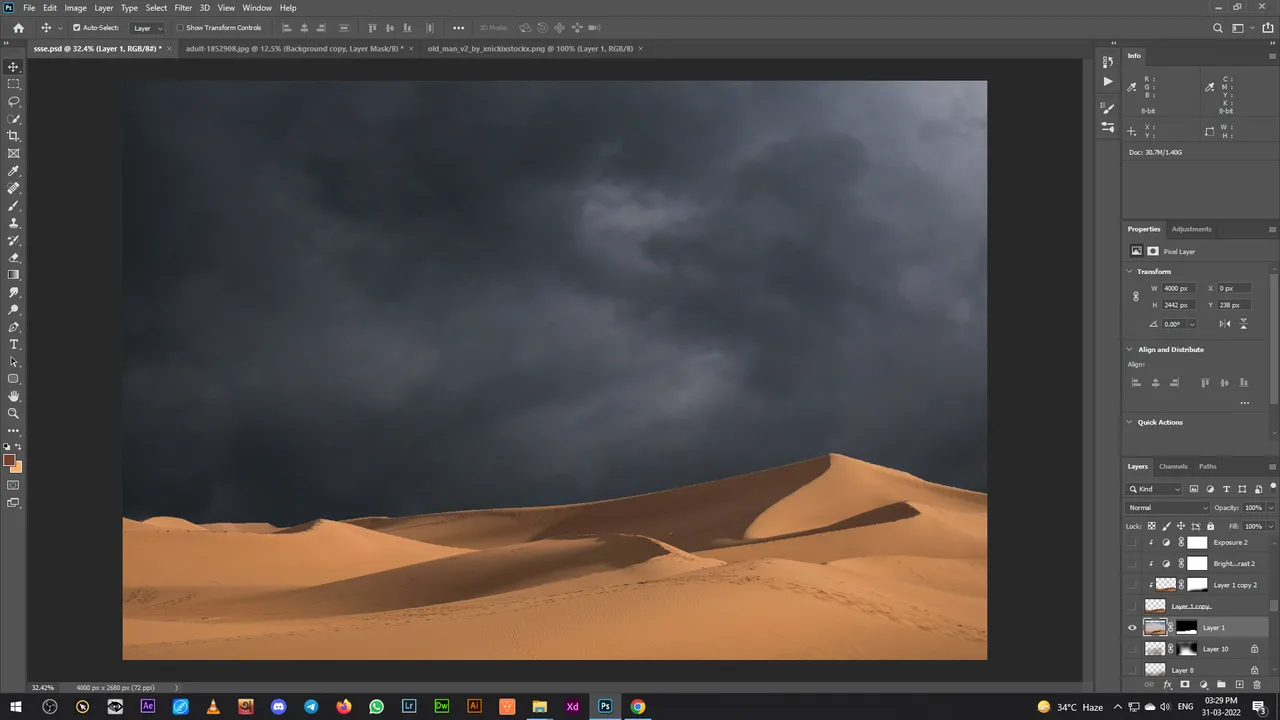Open the Actions panel play icon

pos(1107,81)
